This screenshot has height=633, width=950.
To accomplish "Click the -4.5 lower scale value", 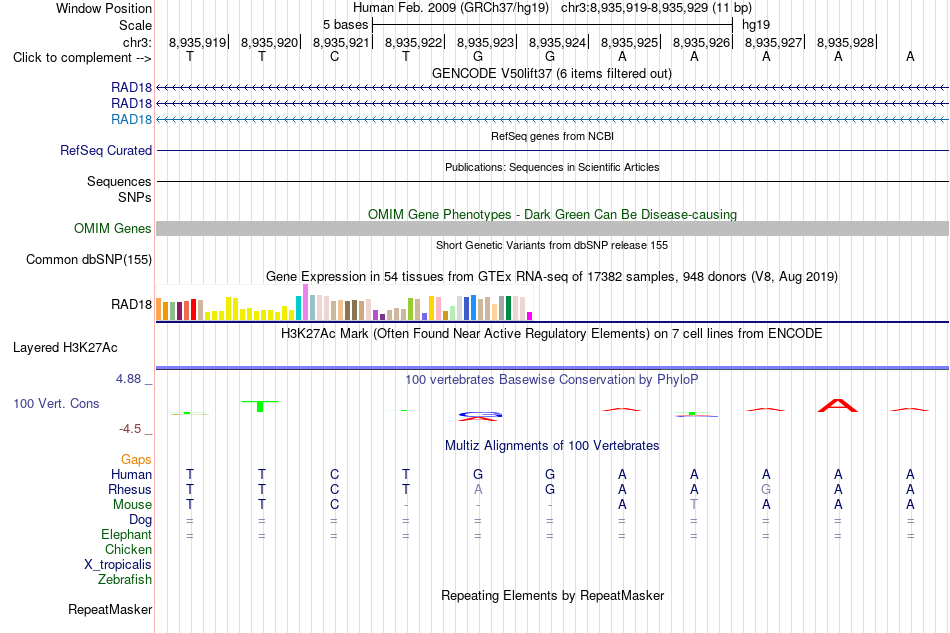I will pos(130,429).
